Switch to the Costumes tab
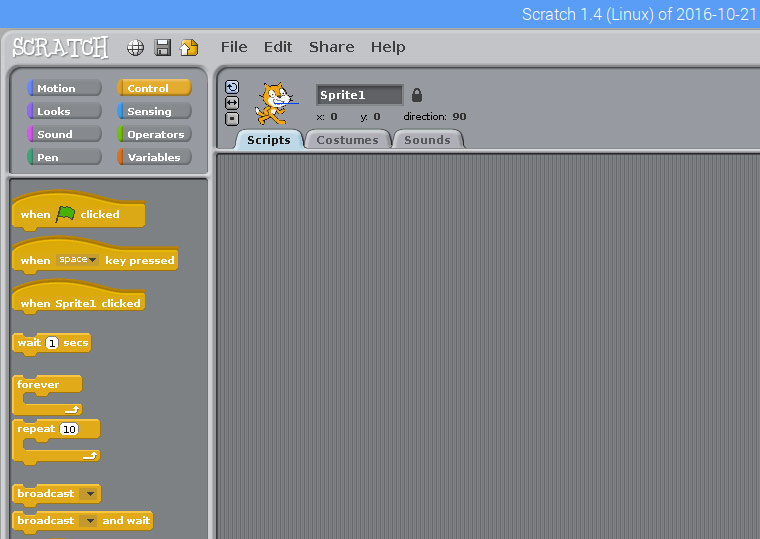 [x=347, y=140]
